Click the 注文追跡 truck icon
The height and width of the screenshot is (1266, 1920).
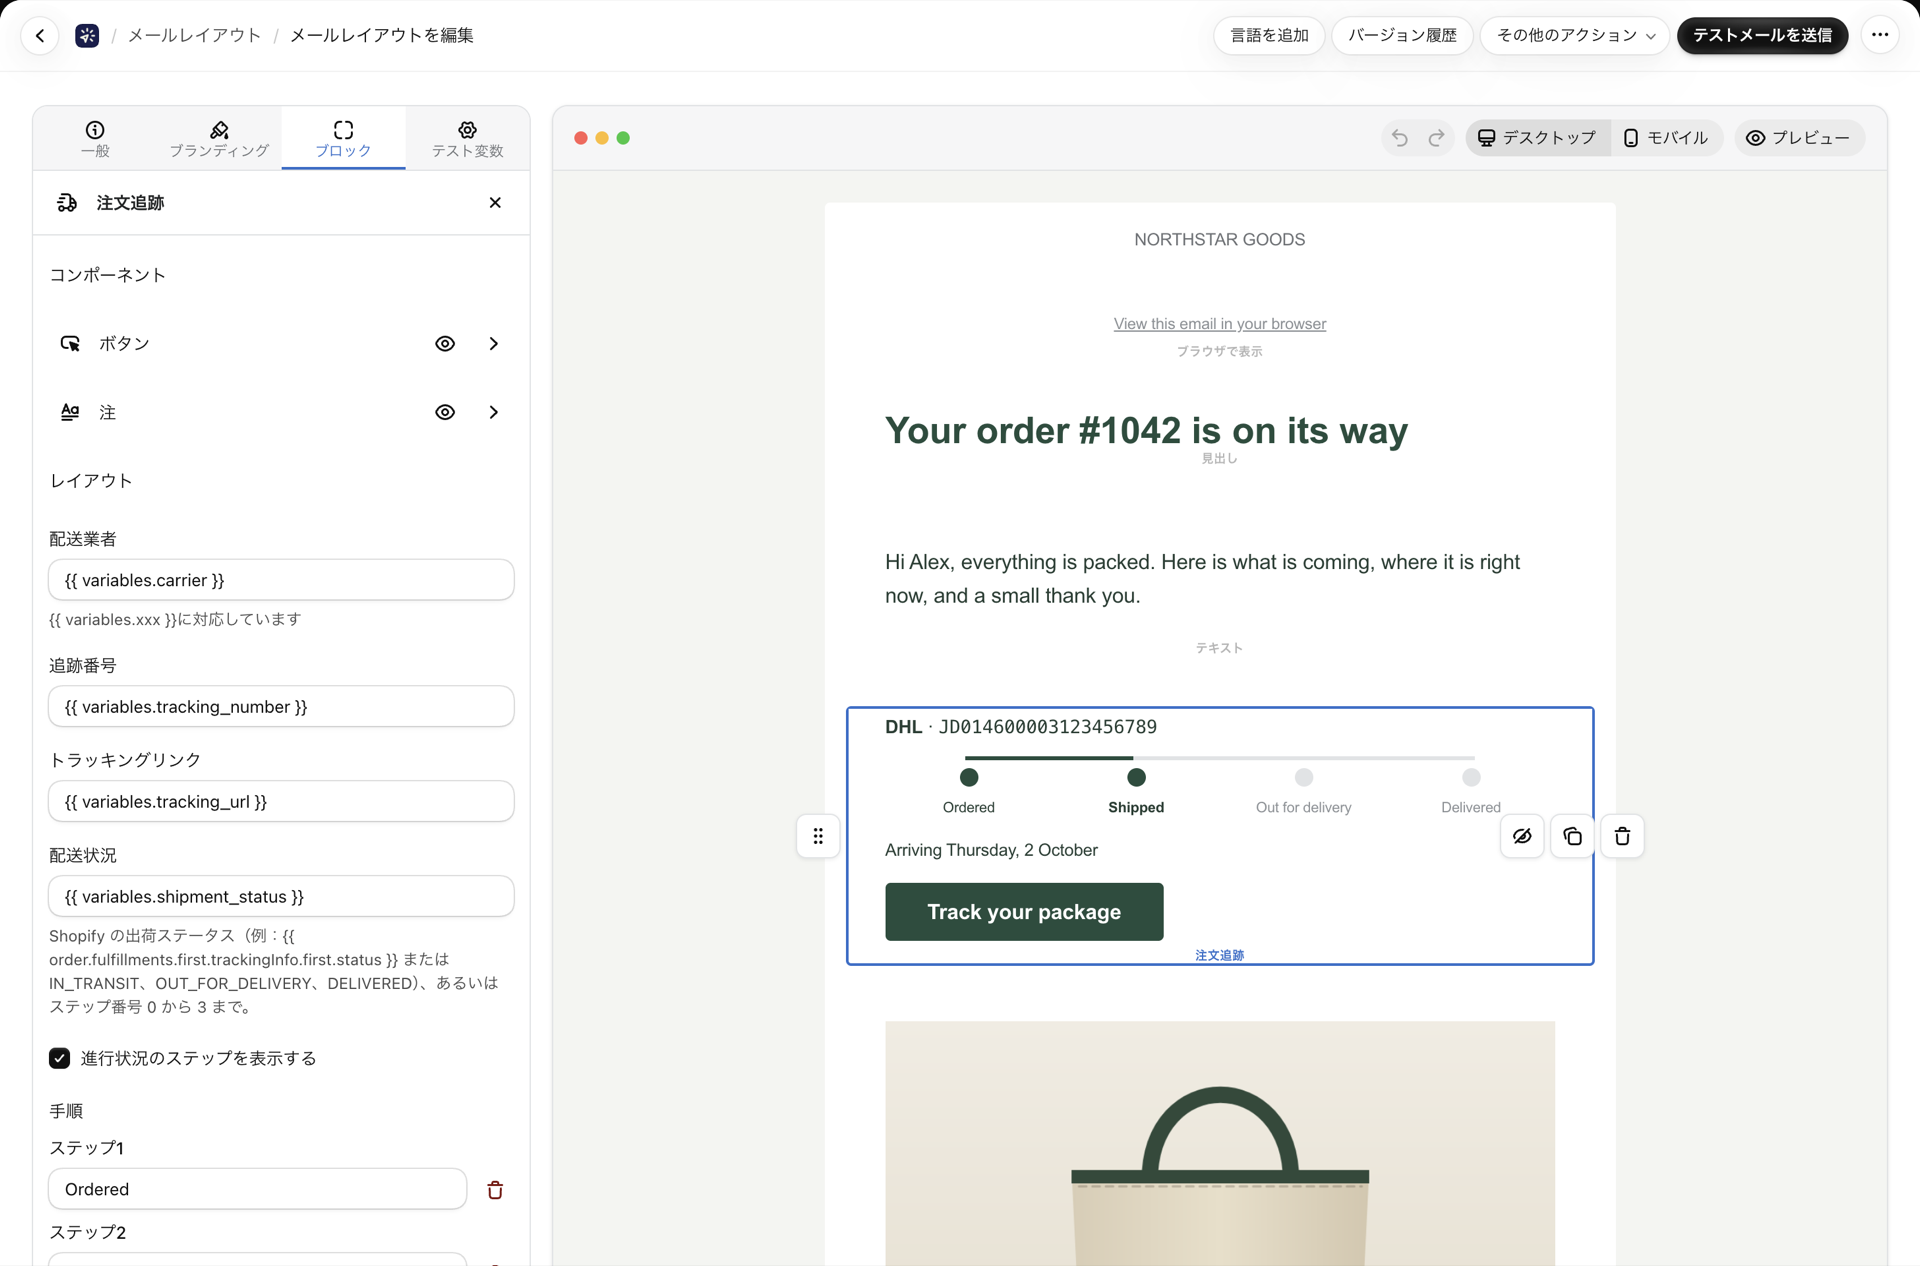click(67, 203)
